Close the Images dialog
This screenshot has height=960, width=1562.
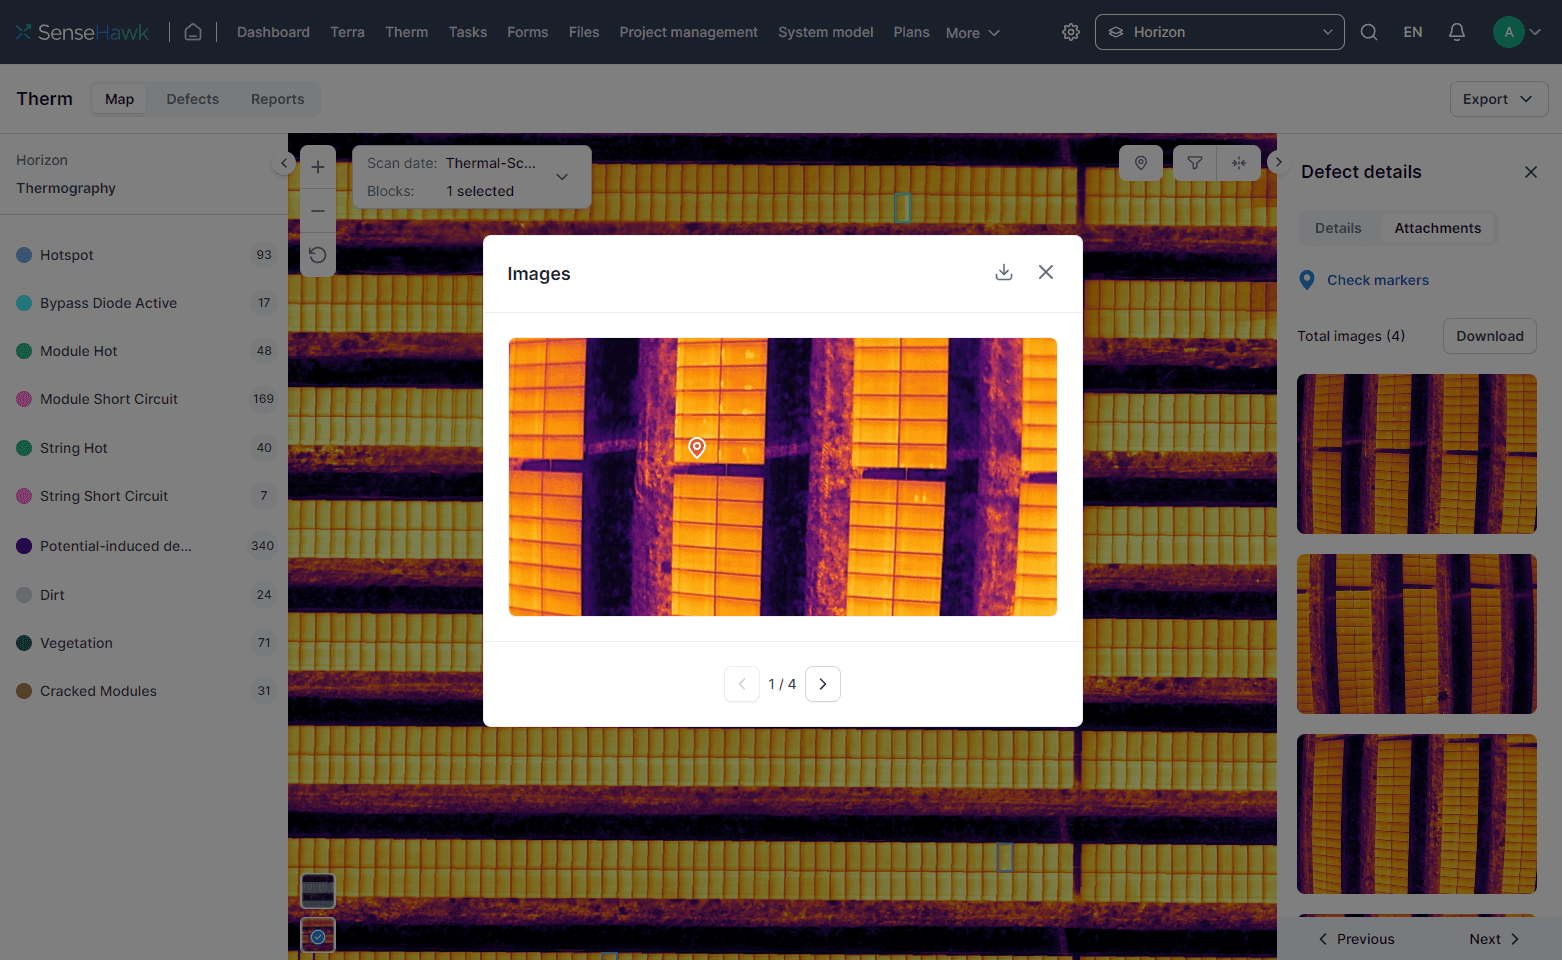1046,272
